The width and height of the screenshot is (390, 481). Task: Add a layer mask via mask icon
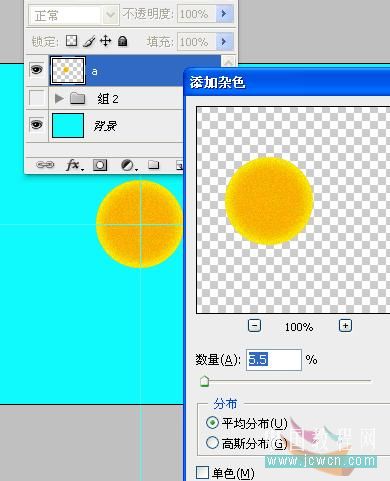click(100, 165)
